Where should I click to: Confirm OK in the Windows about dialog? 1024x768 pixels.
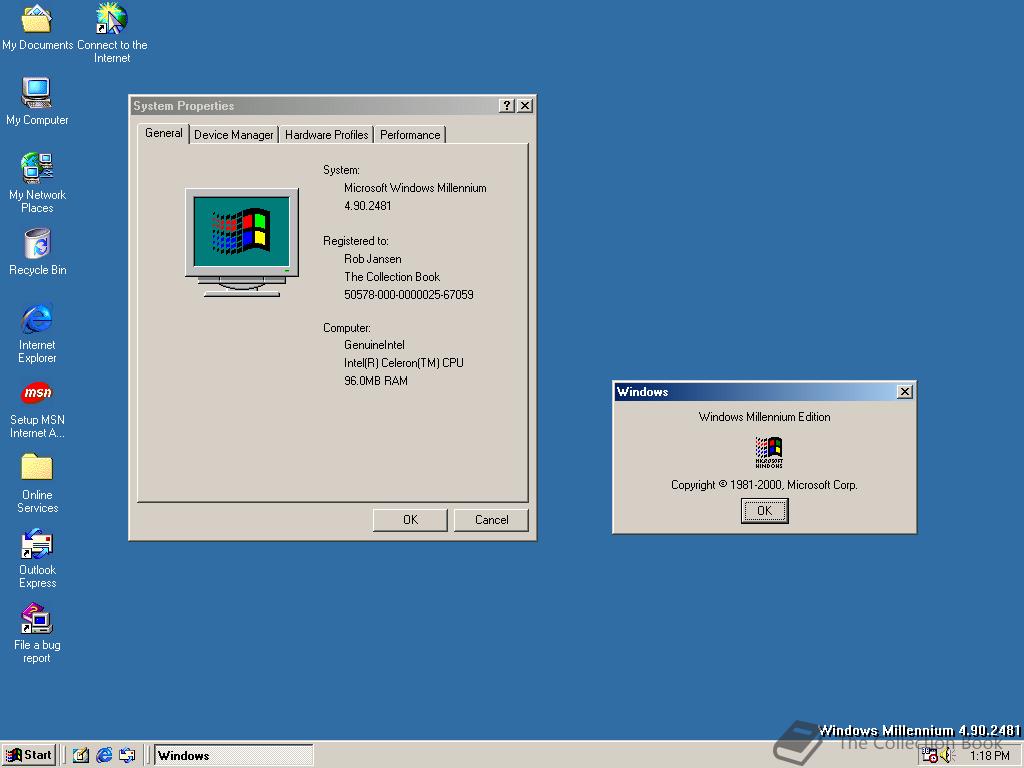pyautogui.click(x=764, y=511)
